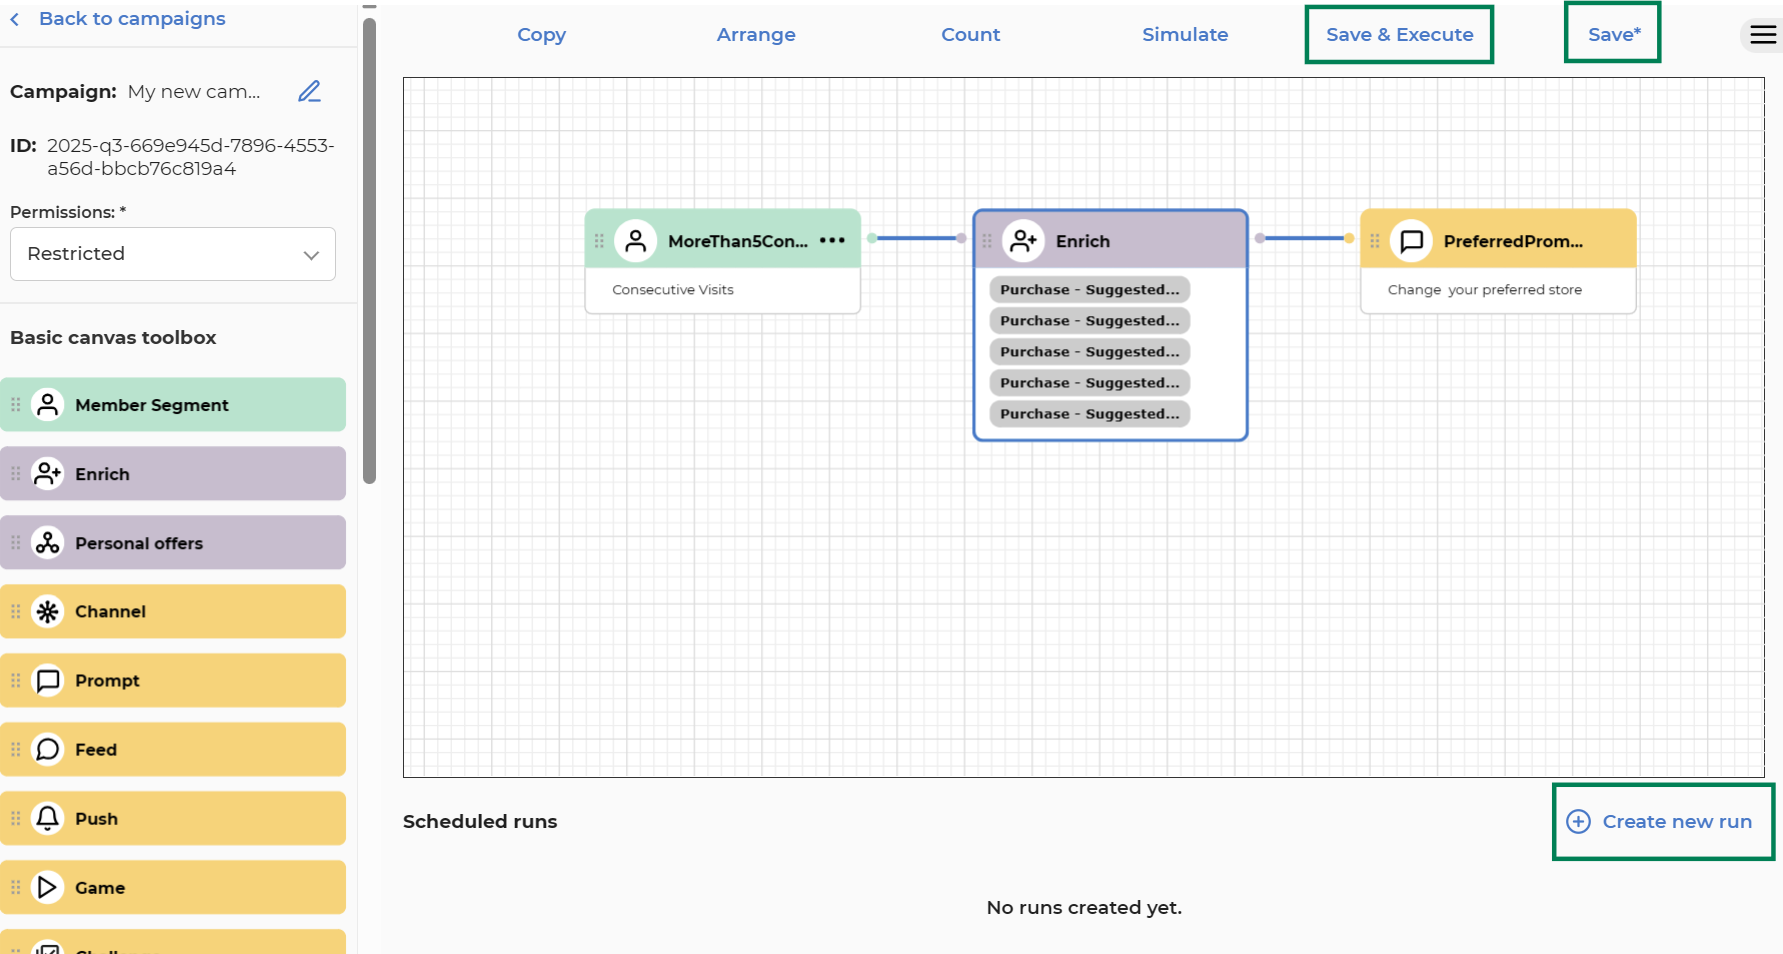Select the Push toolbox item label
Image resolution: width=1783 pixels, height=954 pixels.
96,819
